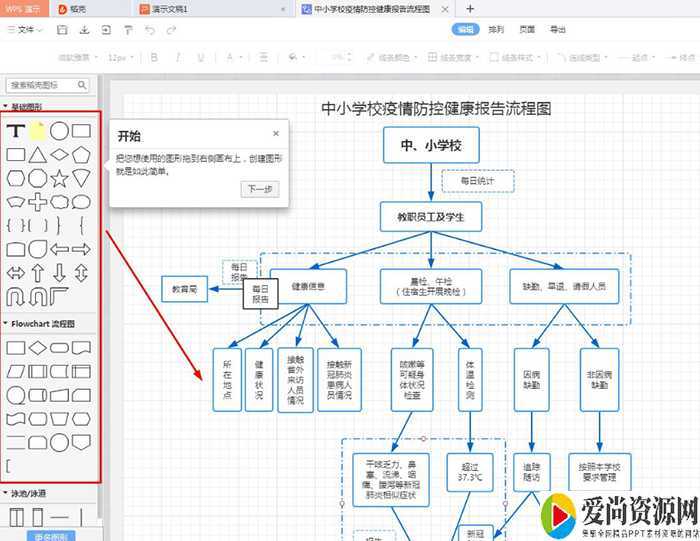Image resolution: width=700 pixels, height=541 pixels.
Task: Close the 开始 tutorial popup
Action: 276,133
